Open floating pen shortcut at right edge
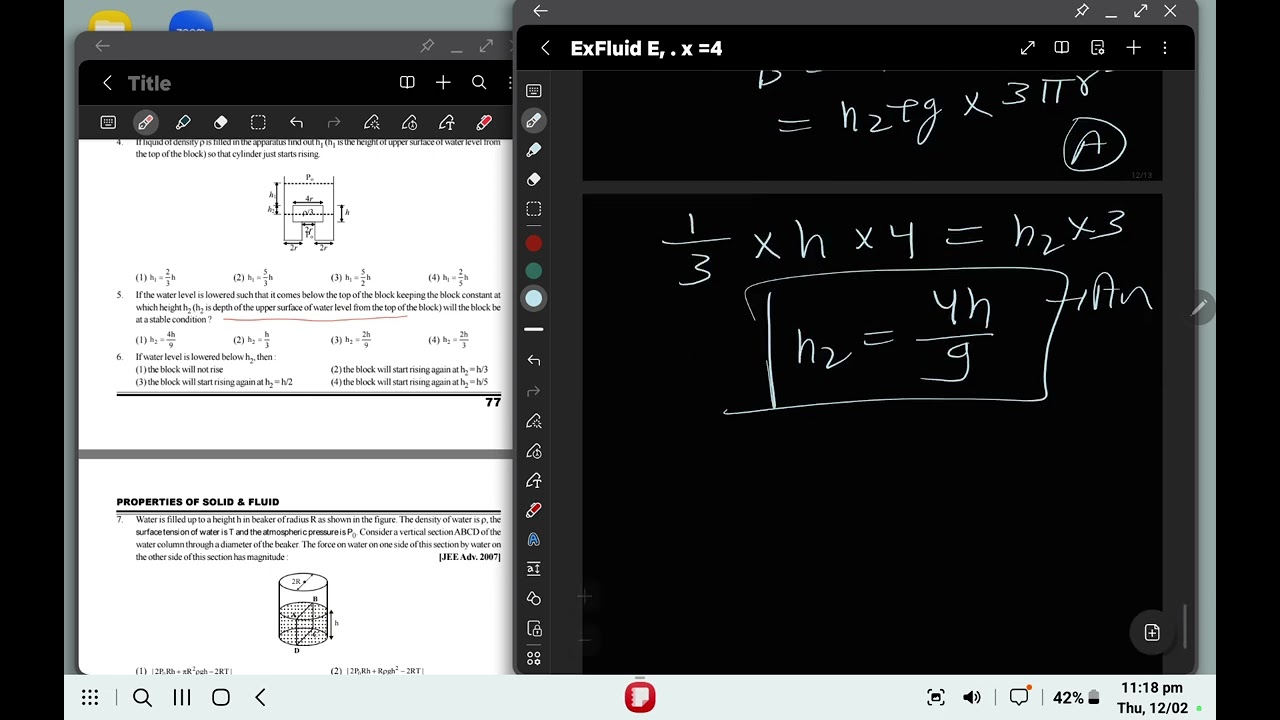Image resolution: width=1280 pixels, height=720 pixels. 1199,307
